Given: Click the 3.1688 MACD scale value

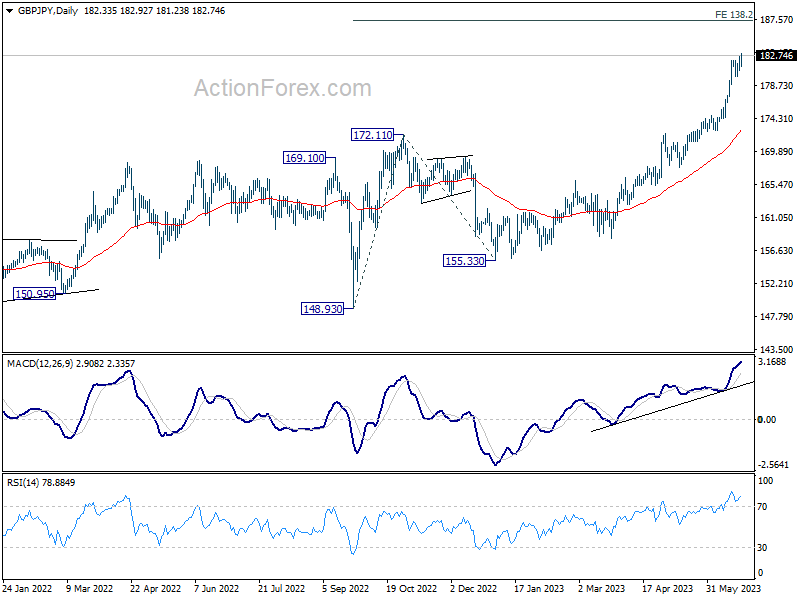Looking at the screenshot, I should click(774, 363).
